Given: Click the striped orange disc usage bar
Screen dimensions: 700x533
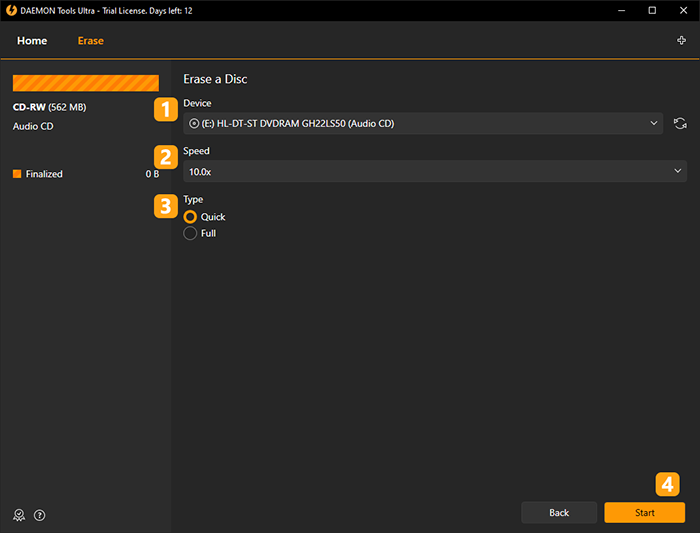Looking at the screenshot, I should pos(86,83).
